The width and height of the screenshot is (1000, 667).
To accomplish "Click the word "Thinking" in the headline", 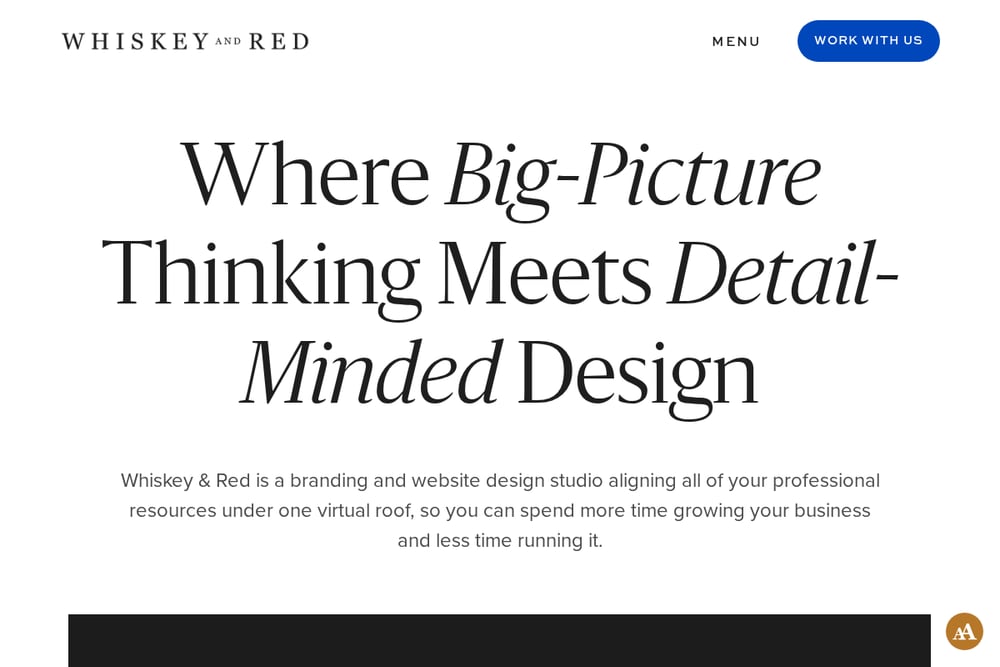I will 261,277.
